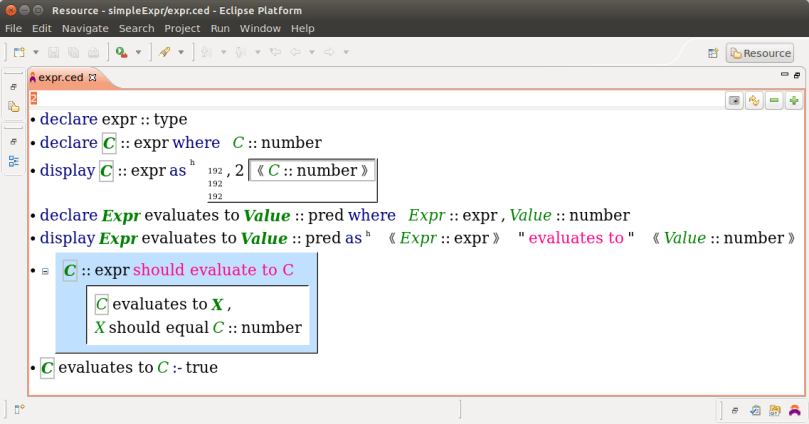The image size is (809, 424).
Task: Click the New file toolbar icon
Action: (19, 52)
